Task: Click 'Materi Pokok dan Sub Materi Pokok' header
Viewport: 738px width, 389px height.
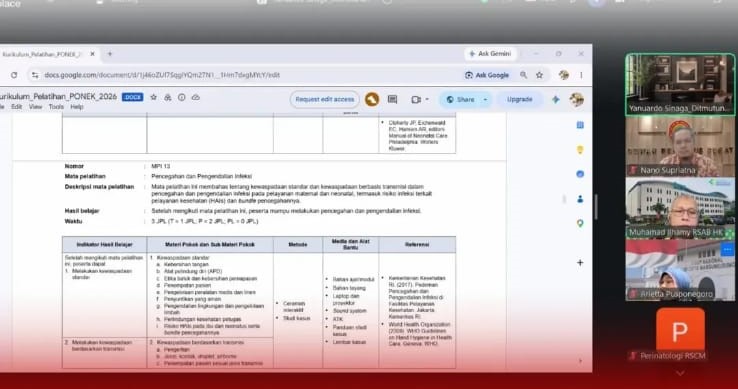Action: pos(210,244)
